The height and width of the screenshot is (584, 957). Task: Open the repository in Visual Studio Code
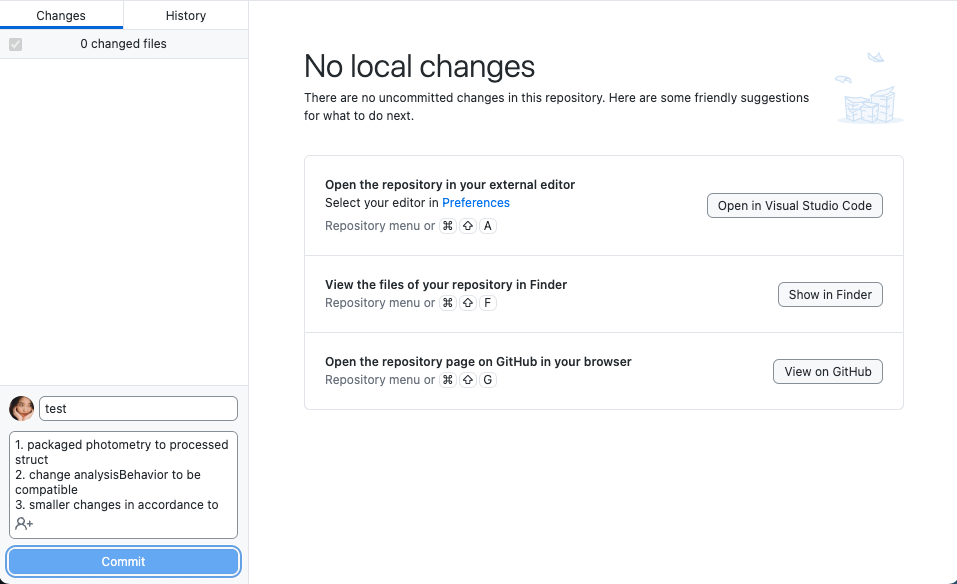tap(794, 205)
